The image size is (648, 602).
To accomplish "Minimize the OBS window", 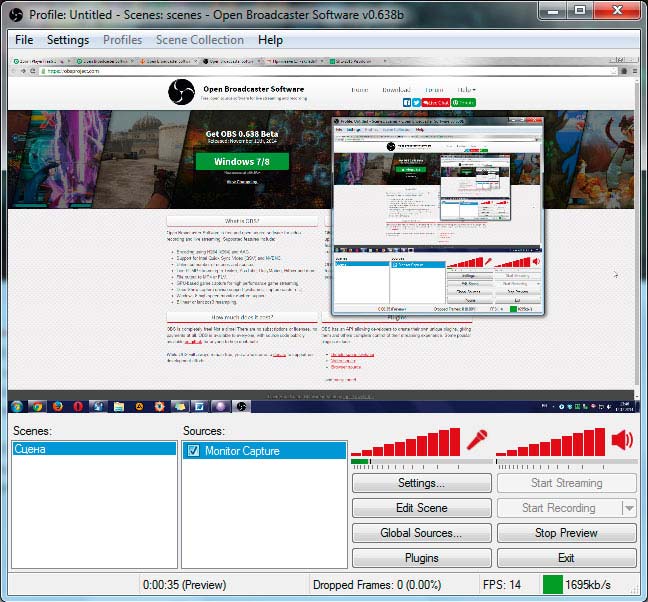I will (x=553, y=10).
